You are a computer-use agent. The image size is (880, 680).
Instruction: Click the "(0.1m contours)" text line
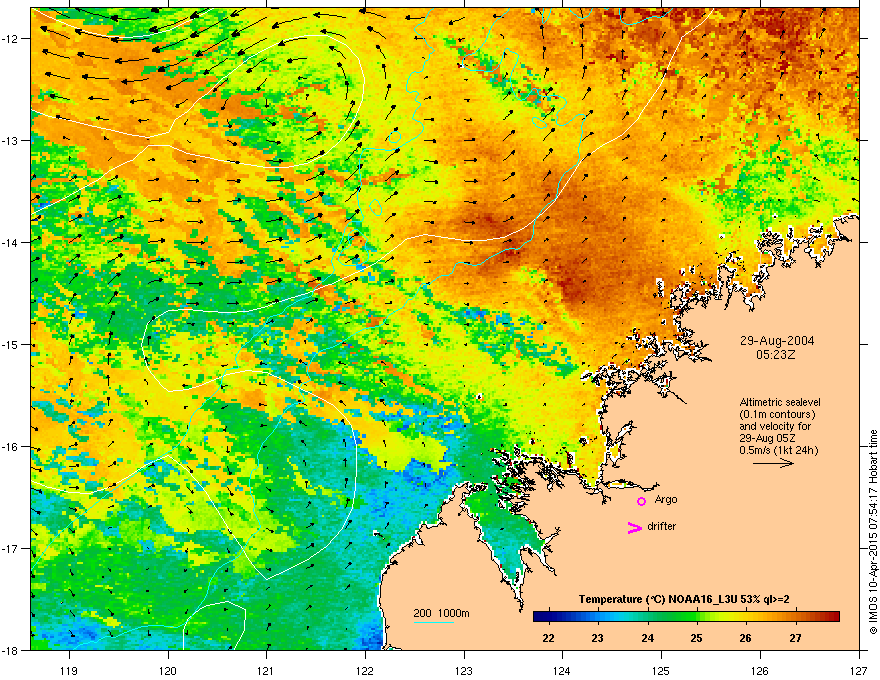point(777,414)
